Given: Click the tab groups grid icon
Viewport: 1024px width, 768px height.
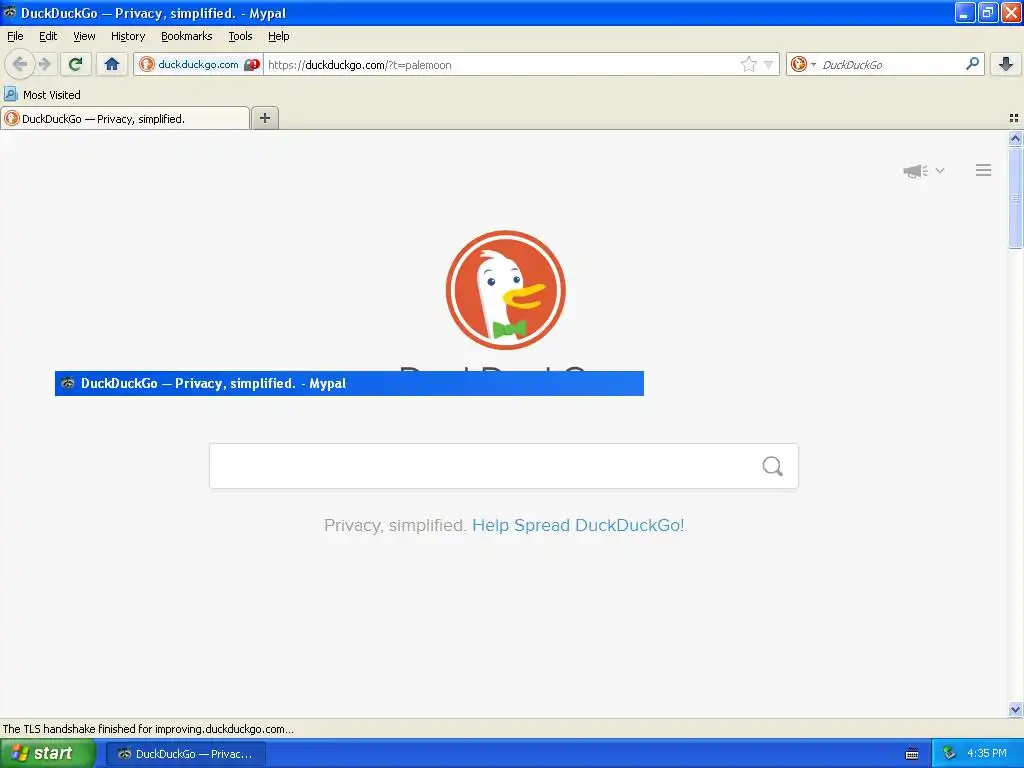Looking at the screenshot, I should pos(1014,118).
